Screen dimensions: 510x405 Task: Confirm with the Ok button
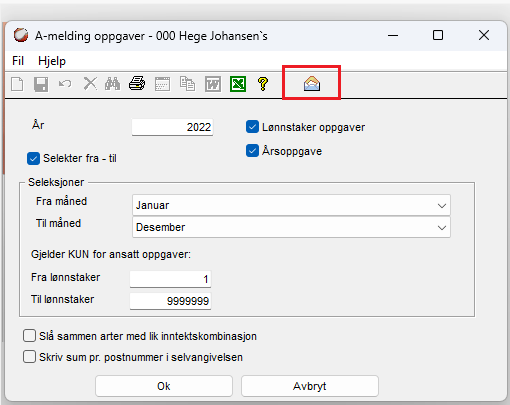(164, 386)
